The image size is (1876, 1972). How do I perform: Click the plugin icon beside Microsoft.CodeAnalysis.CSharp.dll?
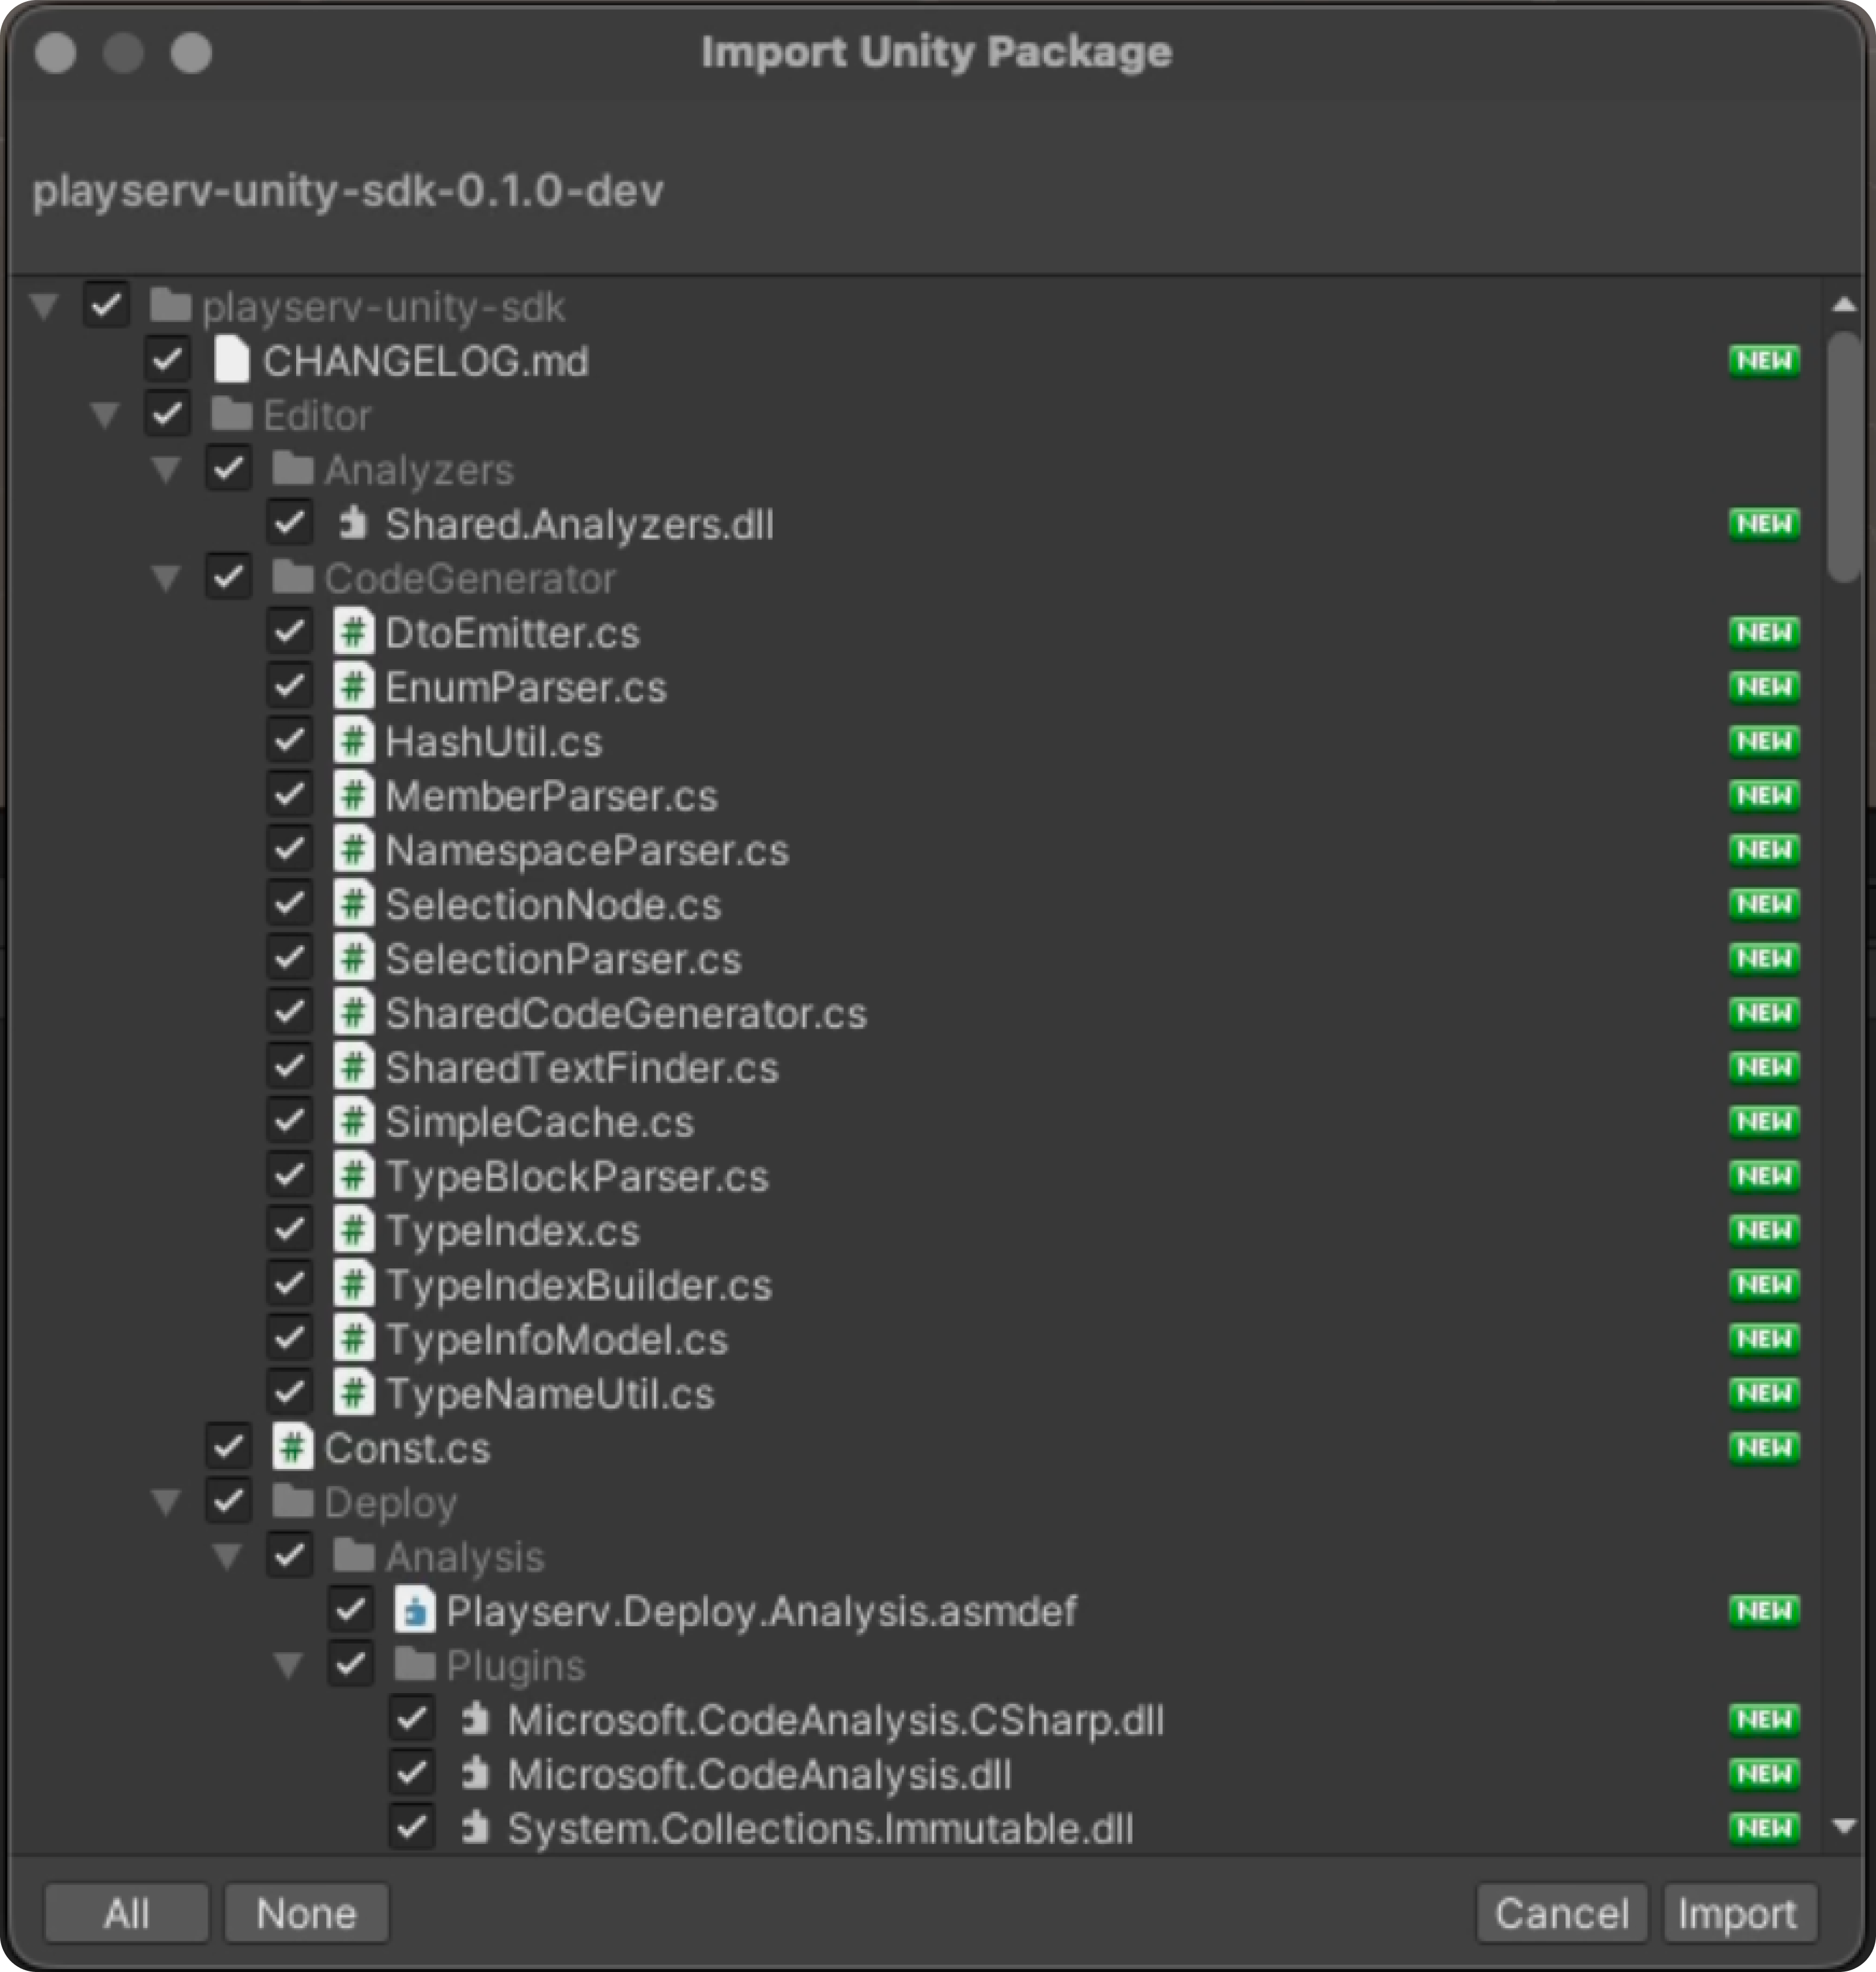click(476, 1719)
